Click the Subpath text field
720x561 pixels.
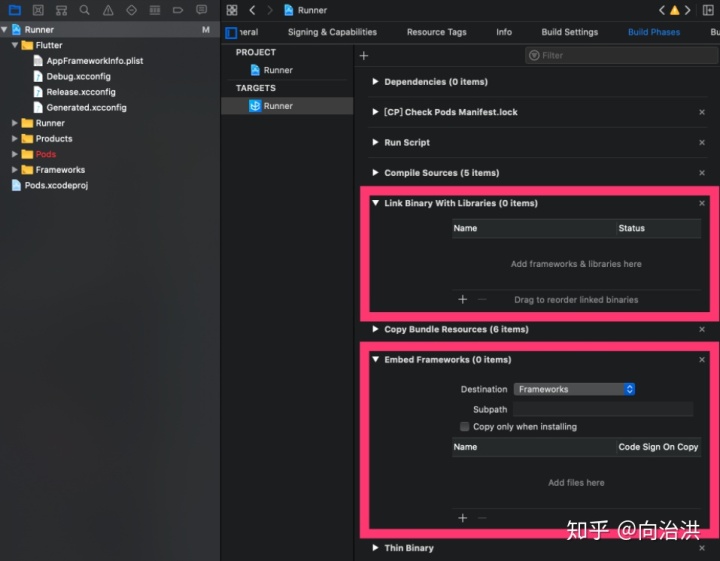(603, 409)
